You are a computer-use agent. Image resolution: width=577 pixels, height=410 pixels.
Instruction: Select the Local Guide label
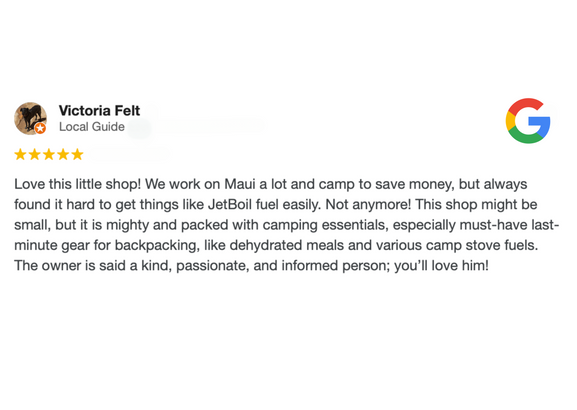(92, 127)
